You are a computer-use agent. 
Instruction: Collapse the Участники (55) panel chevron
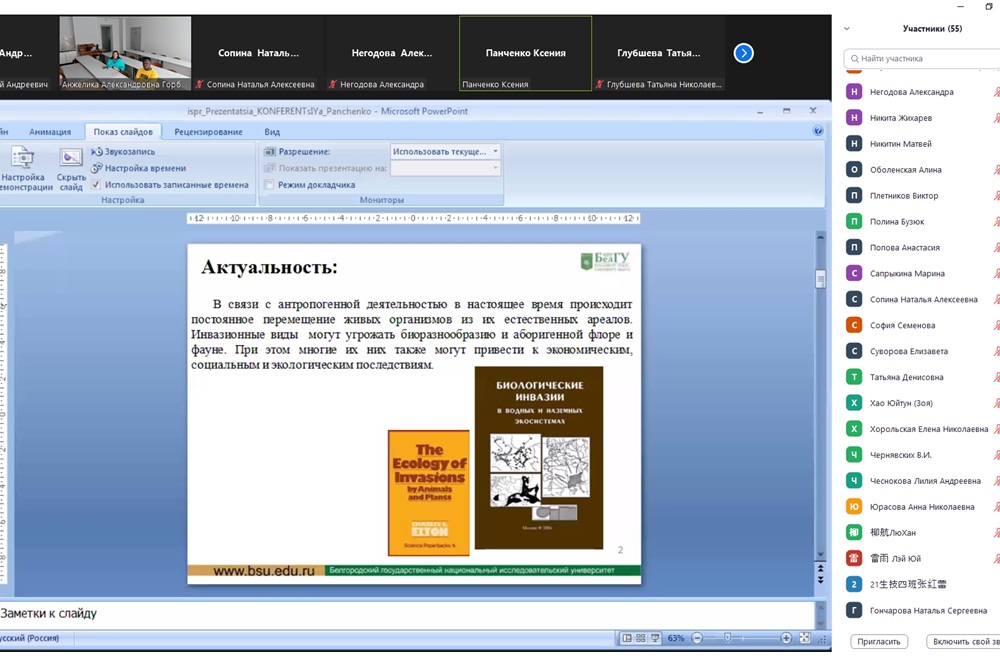848,29
